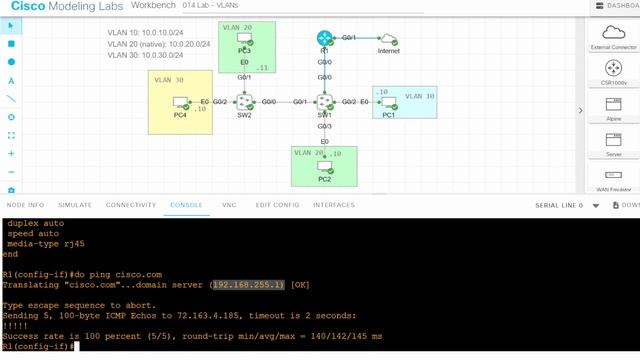640x360 pixels.
Task: Open the Serial Line 0 dropdown
Action: pyautogui.click(x=596, y=206)
